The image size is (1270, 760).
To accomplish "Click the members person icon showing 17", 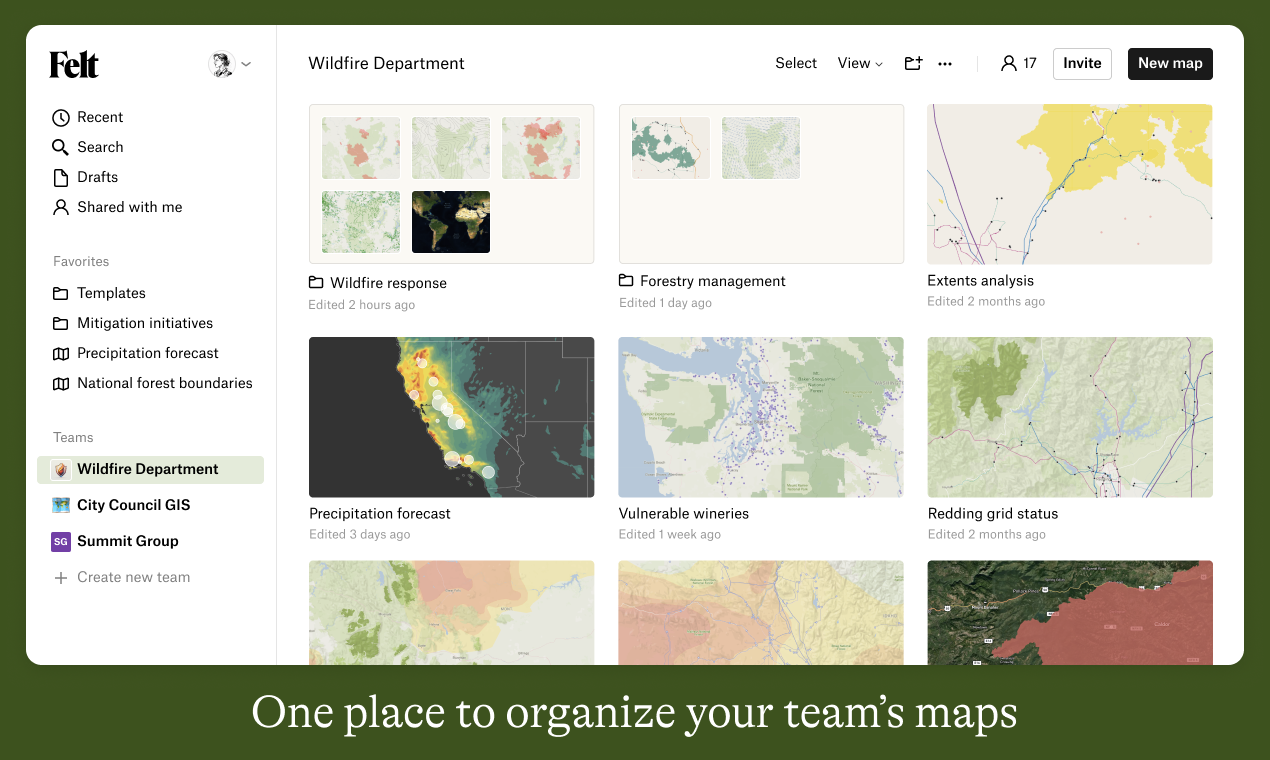I will click(x=1008, y=63).
